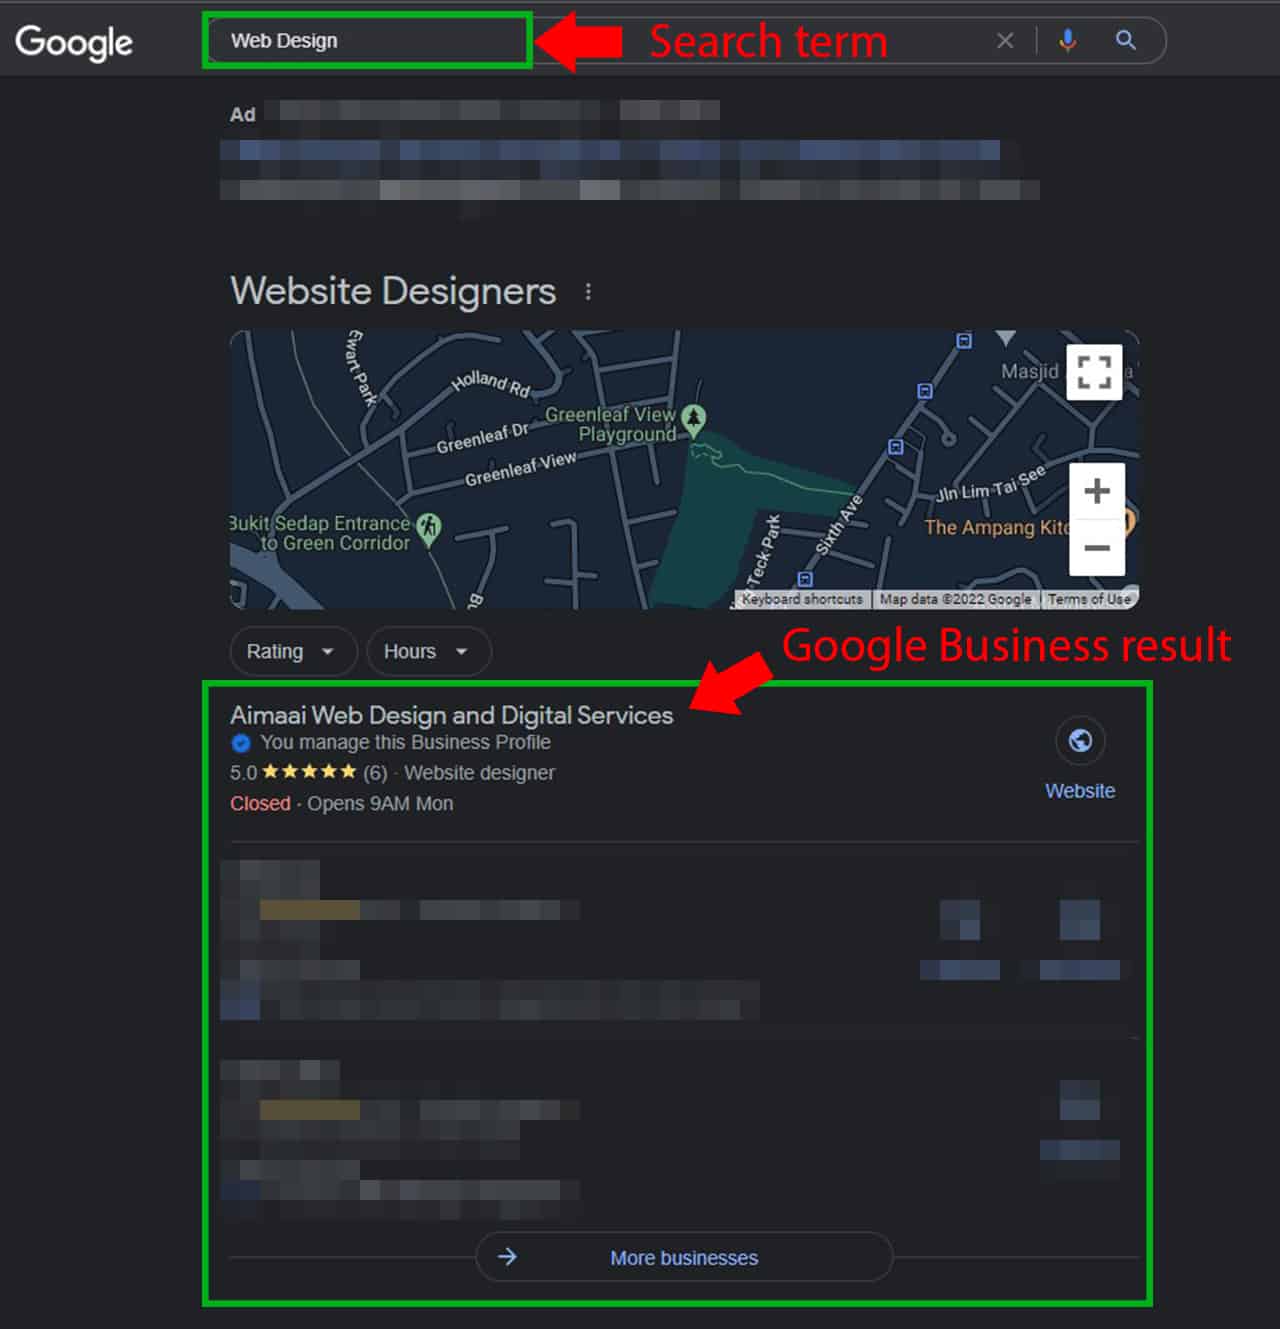Click the Ad label at top
The width and height of the screenshot is (1280, 1329).
point(242,114)
